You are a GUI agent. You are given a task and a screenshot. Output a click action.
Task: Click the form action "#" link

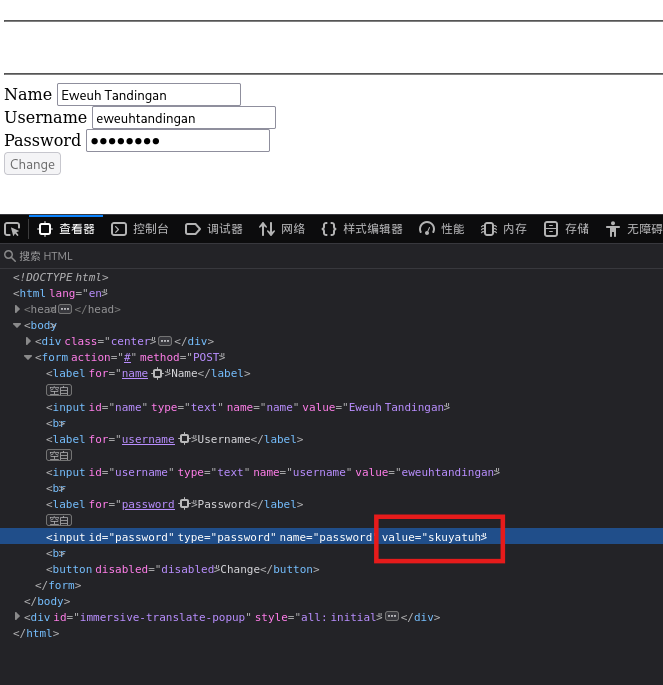point(127,357)
